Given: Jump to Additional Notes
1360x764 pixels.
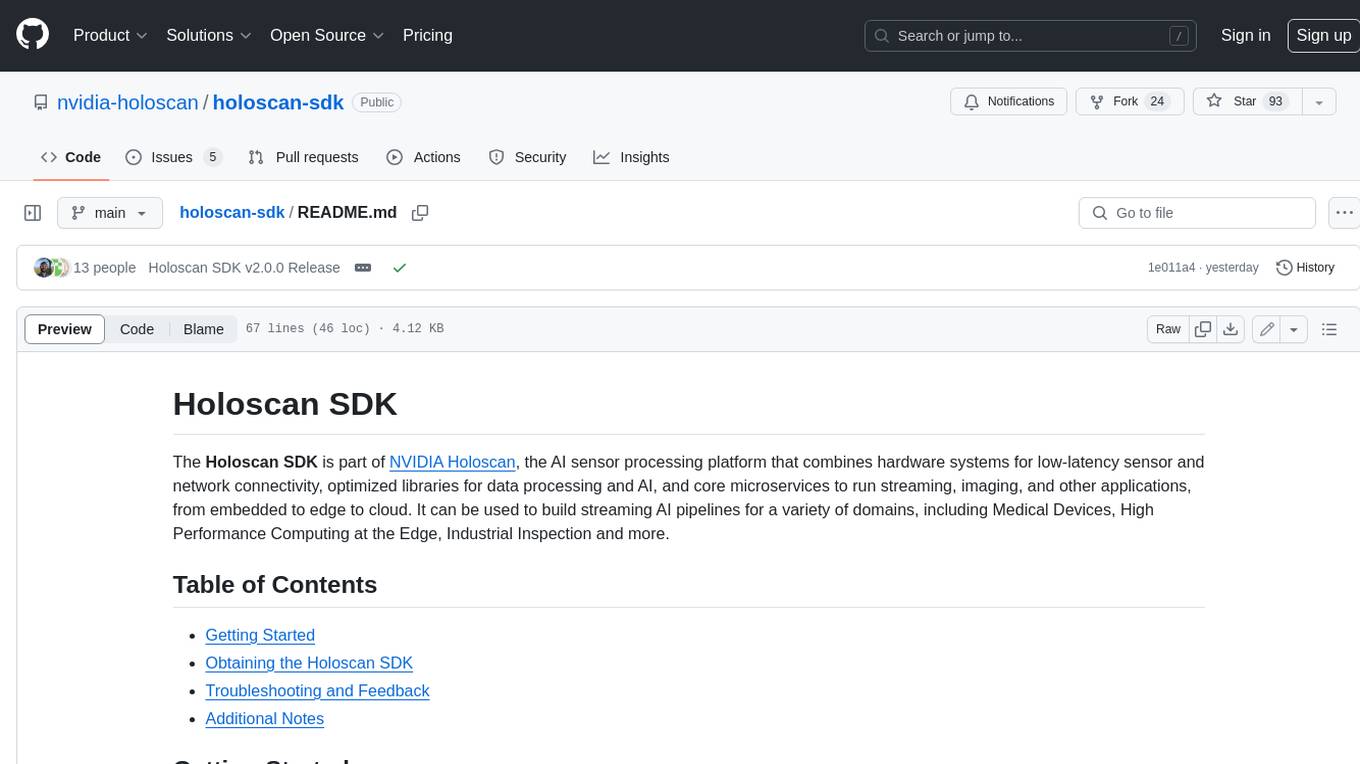Looking at the screenshot, I should 264,719.
